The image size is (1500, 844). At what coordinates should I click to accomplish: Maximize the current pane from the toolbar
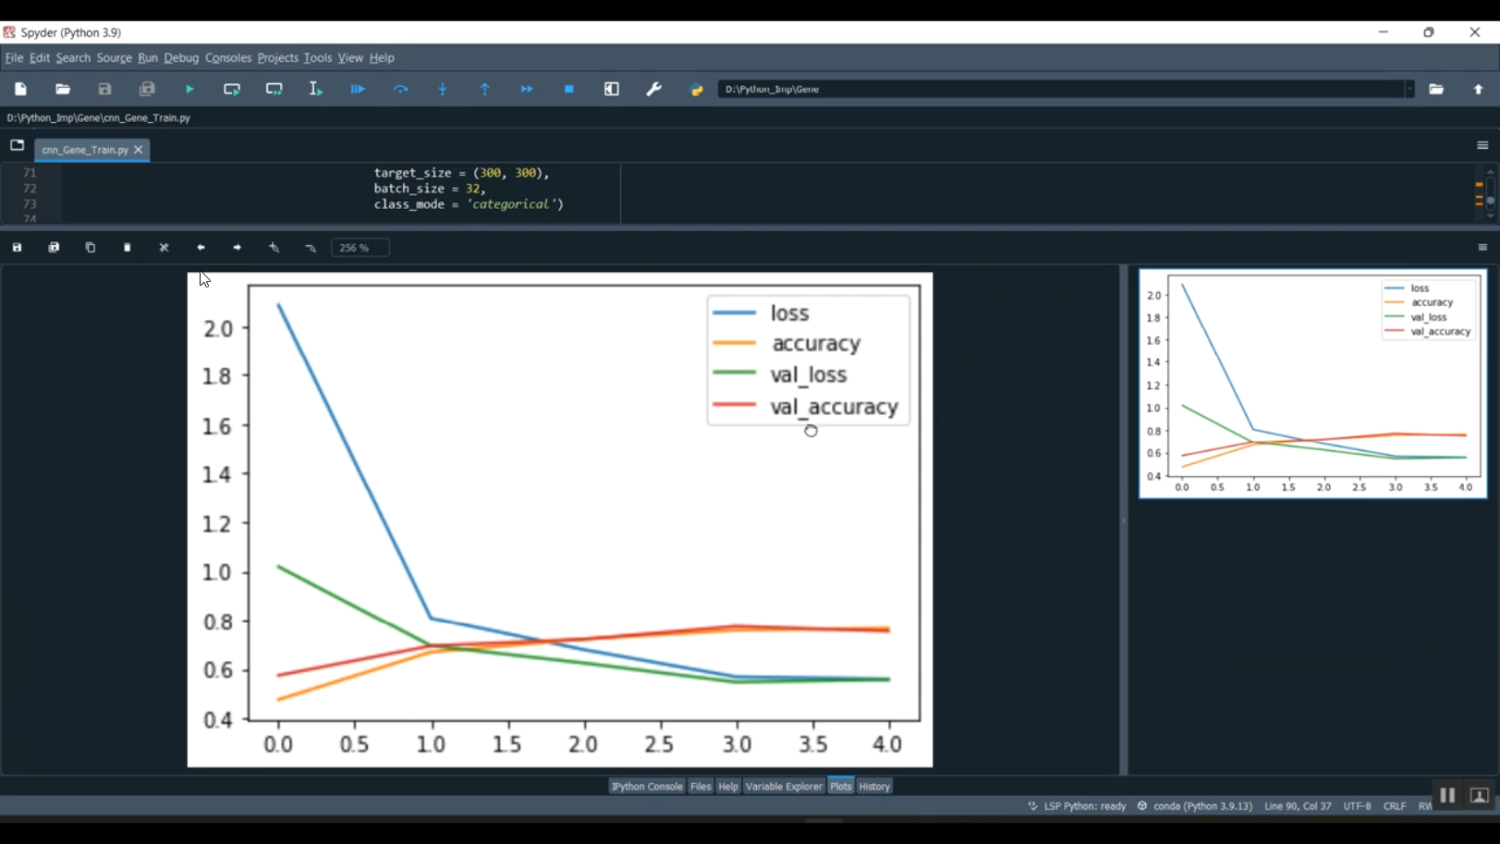pos(612,89)
